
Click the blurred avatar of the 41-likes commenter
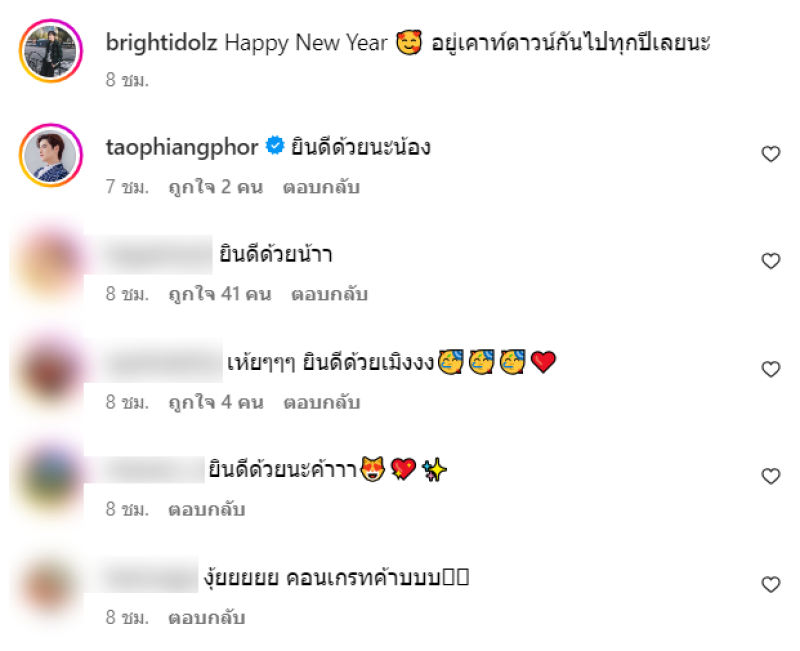pyautogui.click(x=49, y=262)
